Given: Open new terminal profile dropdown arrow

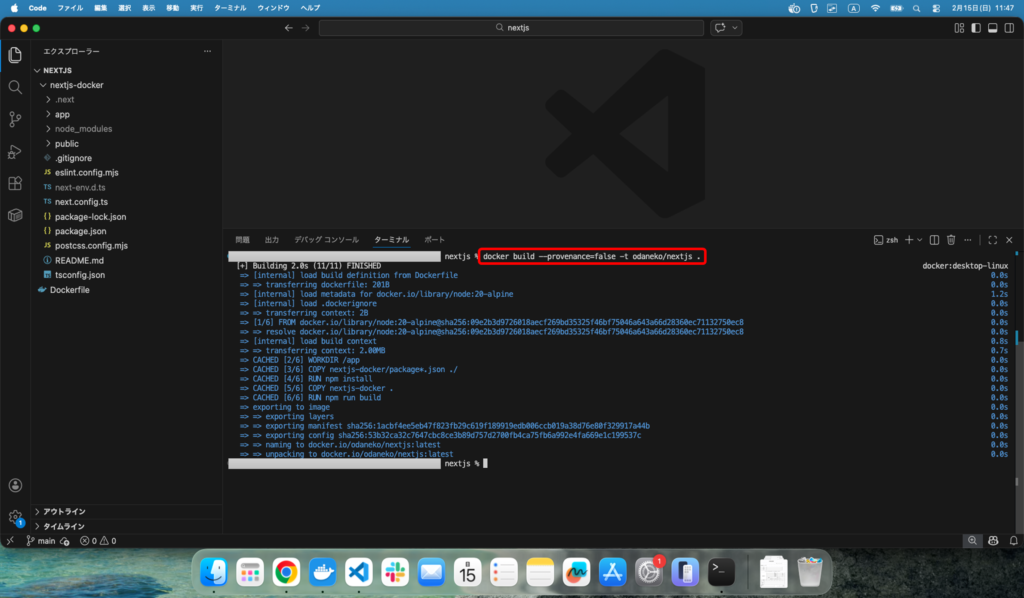Looking at the screenshot, I should (x=919, y=240).
